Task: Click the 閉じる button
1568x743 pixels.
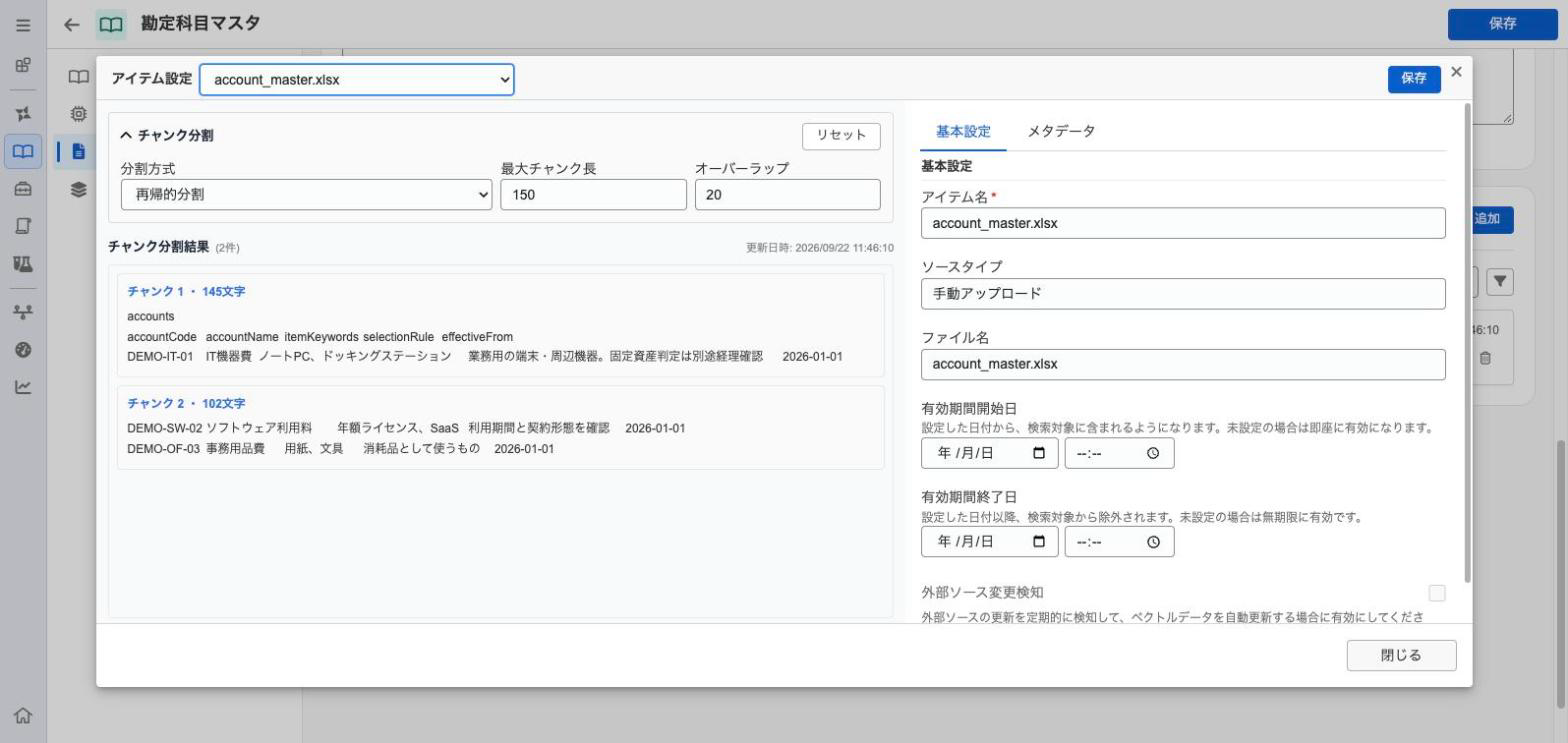Action: click(x=1401, y=656)
